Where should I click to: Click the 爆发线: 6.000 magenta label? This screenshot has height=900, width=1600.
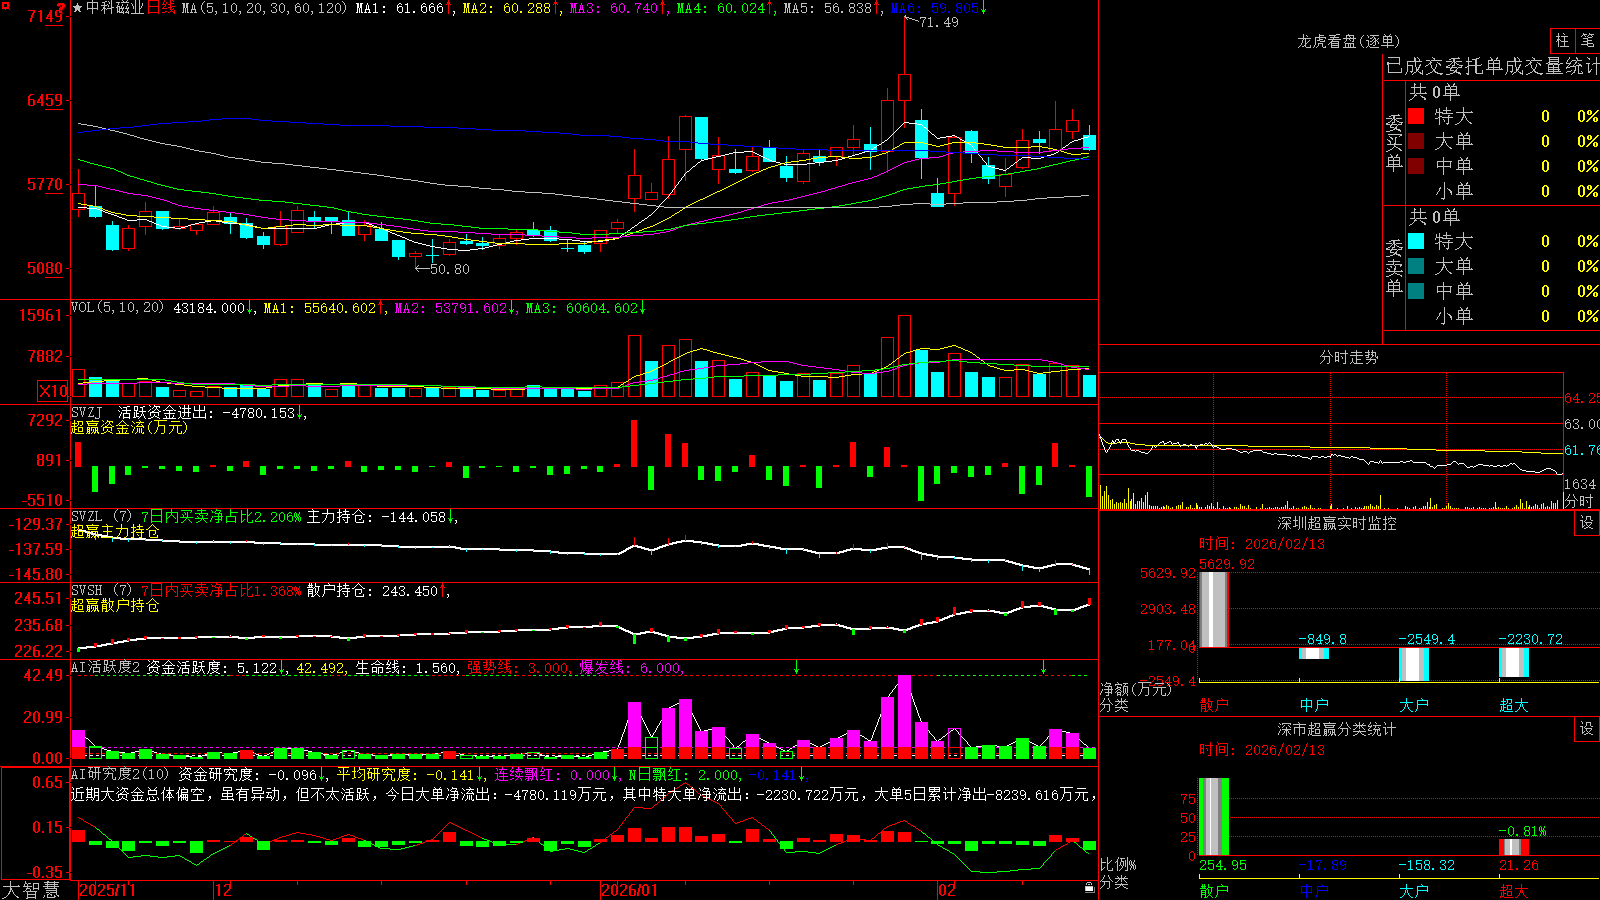[630, 667]
